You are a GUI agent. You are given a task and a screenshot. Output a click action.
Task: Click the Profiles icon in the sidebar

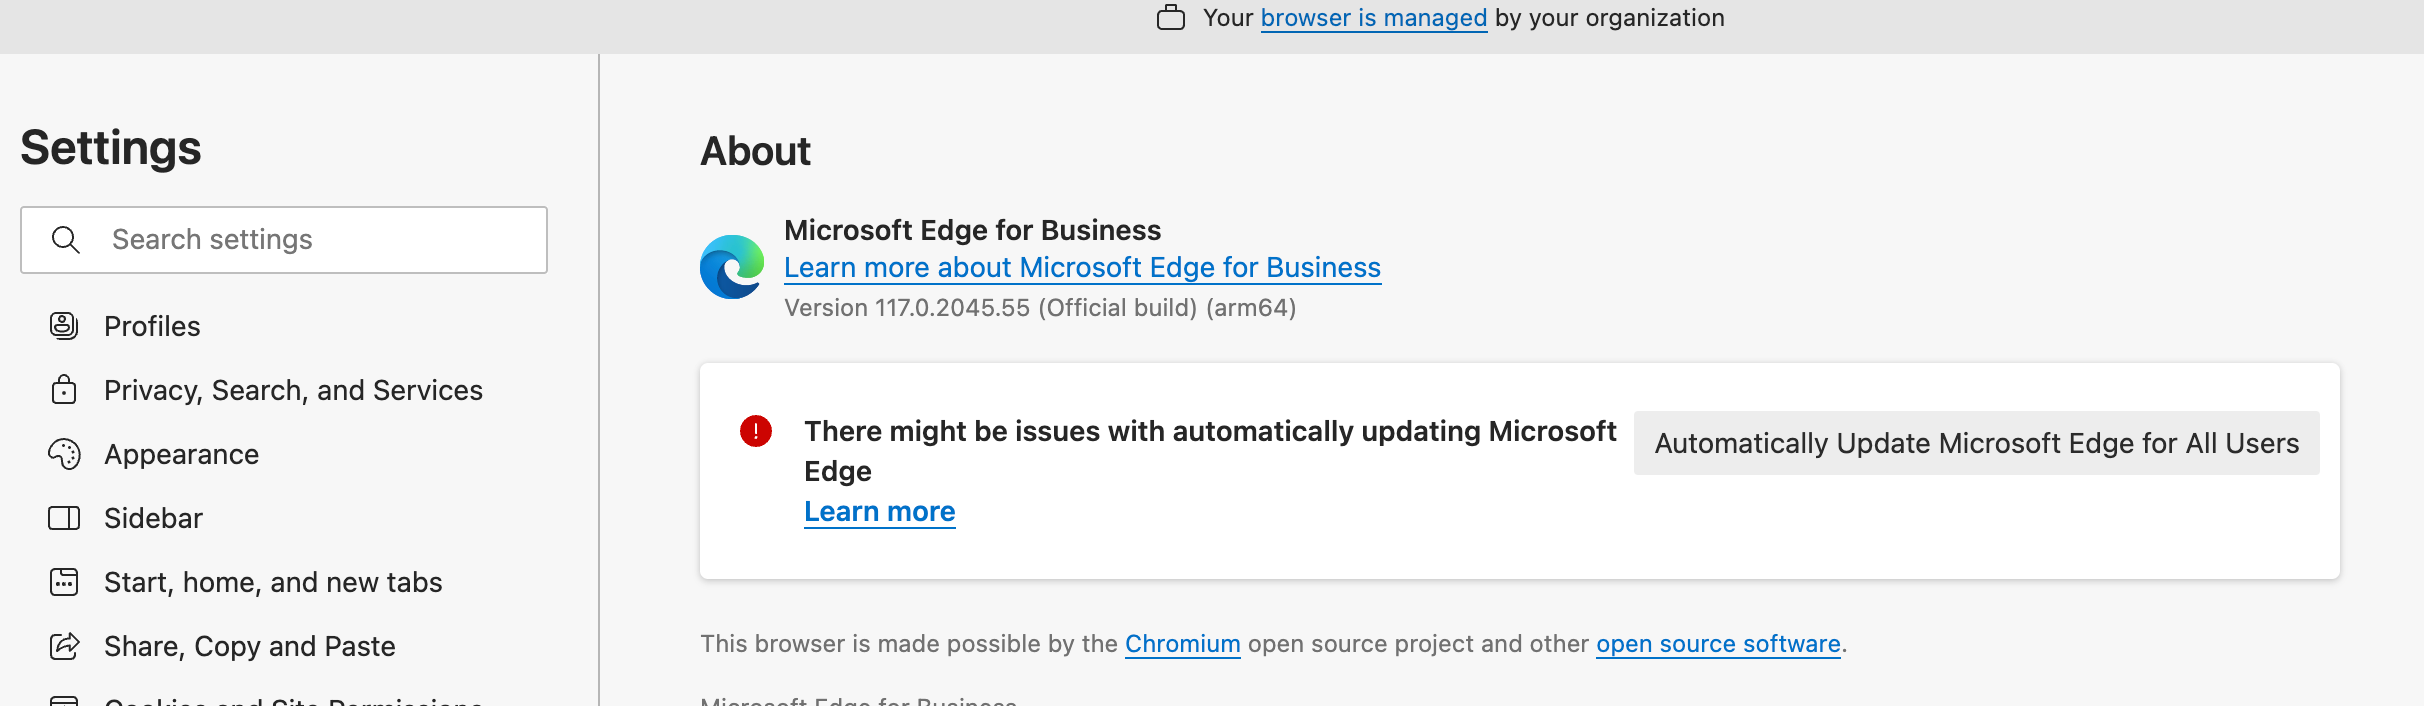coord(64,326)
